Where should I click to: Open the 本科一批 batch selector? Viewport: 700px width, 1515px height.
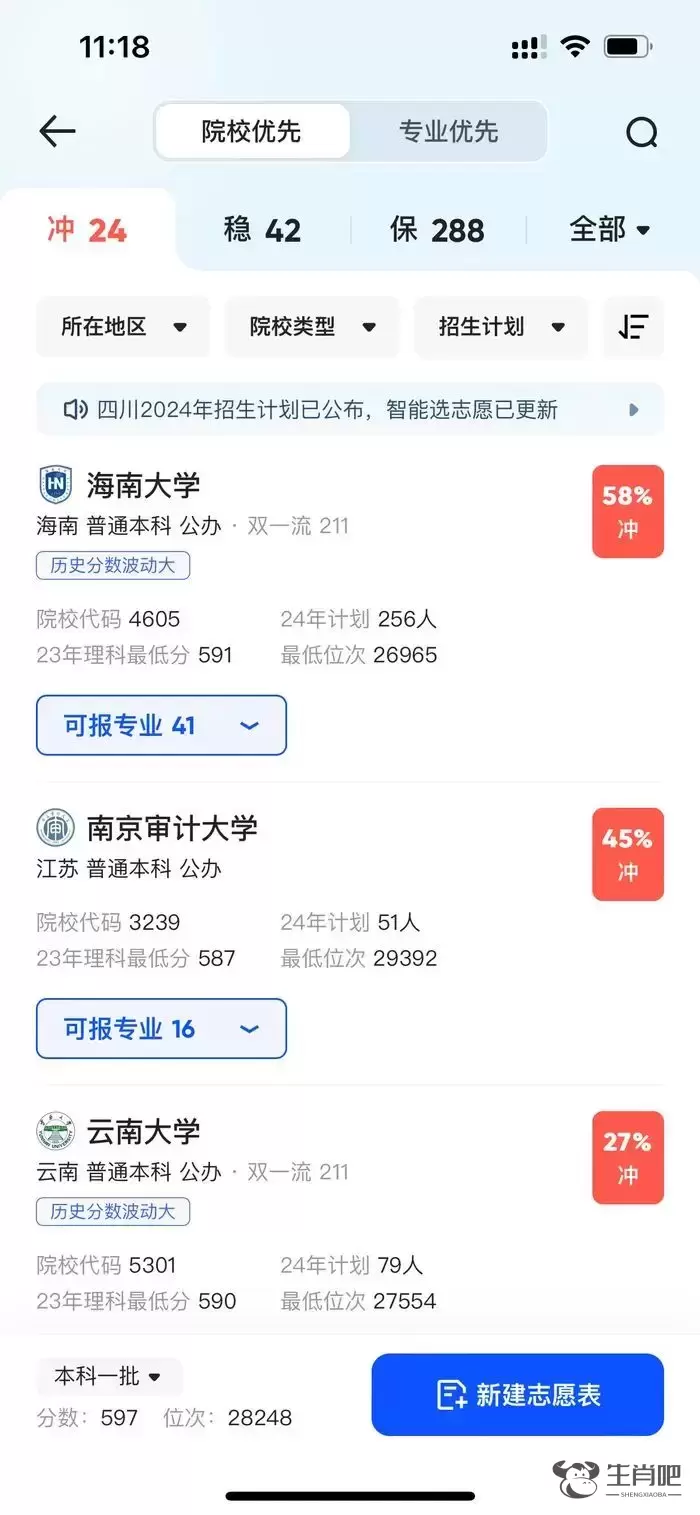(109, 1377)
